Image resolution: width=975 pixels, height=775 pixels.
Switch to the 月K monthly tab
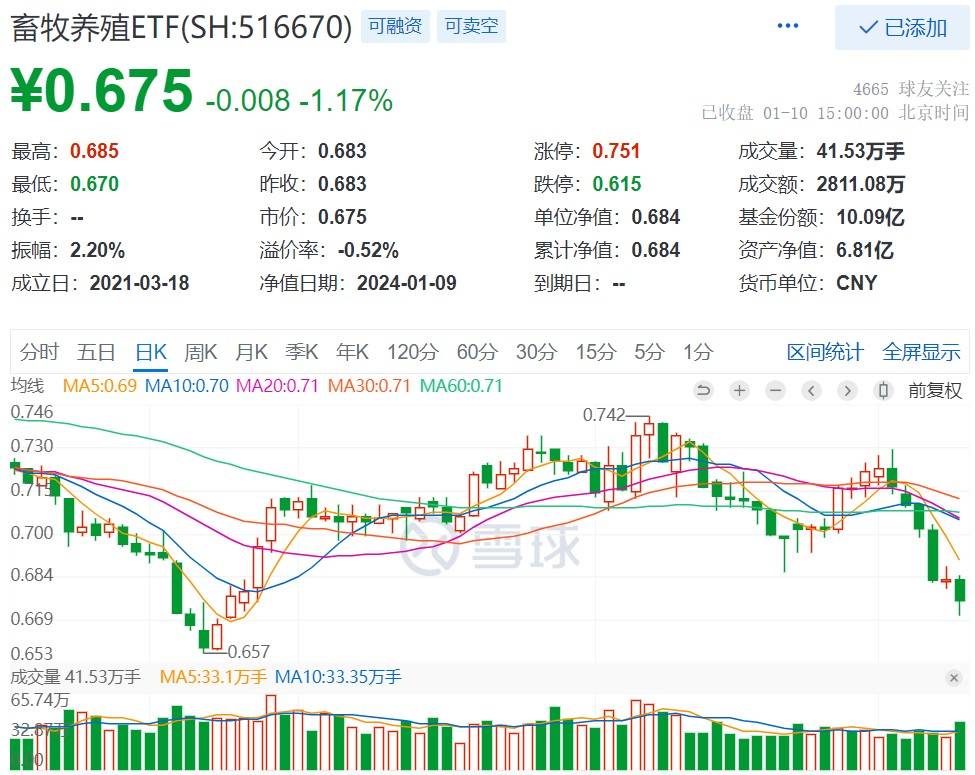pos(251,352)
